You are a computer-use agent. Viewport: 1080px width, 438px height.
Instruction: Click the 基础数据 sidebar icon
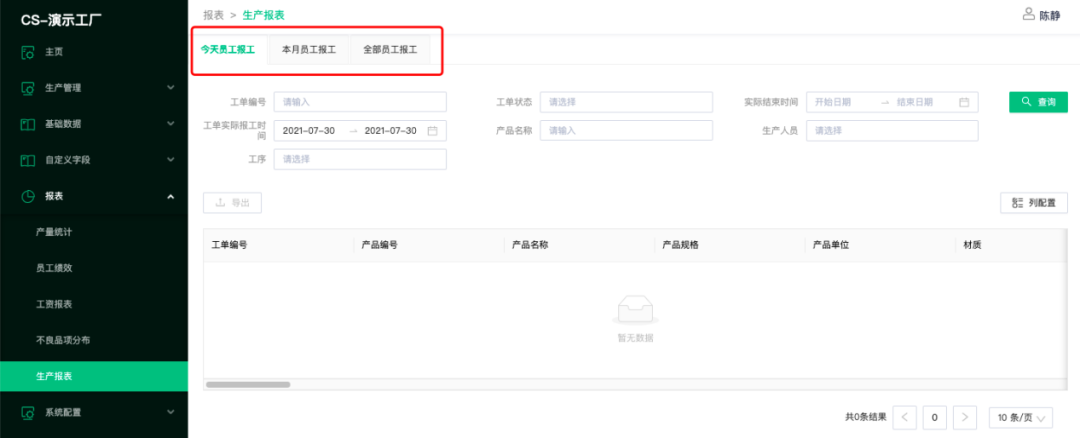tap(28, 124)
